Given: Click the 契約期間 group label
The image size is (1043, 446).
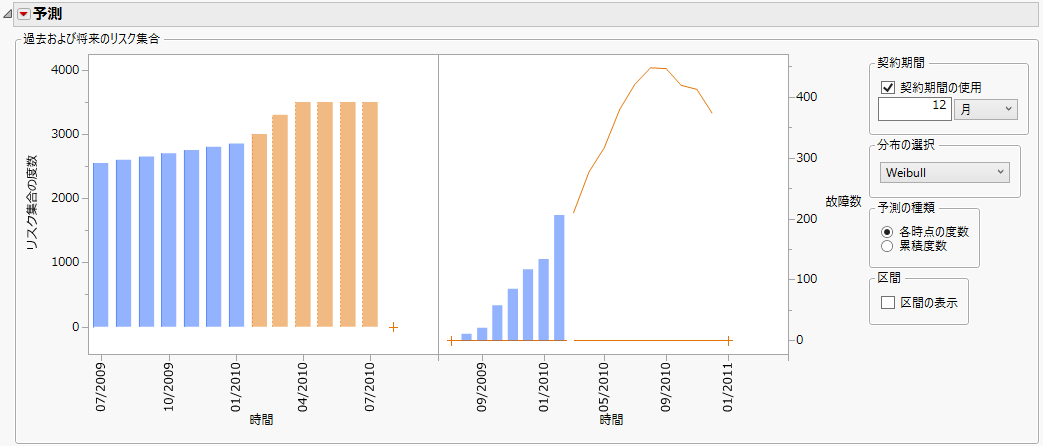Looking at the screenshot, I should click(x=901, y=63).
